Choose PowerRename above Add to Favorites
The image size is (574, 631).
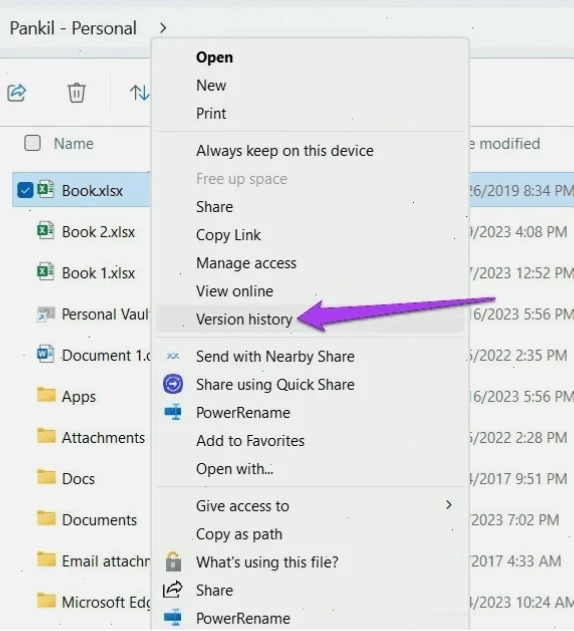tap(243, 413)
